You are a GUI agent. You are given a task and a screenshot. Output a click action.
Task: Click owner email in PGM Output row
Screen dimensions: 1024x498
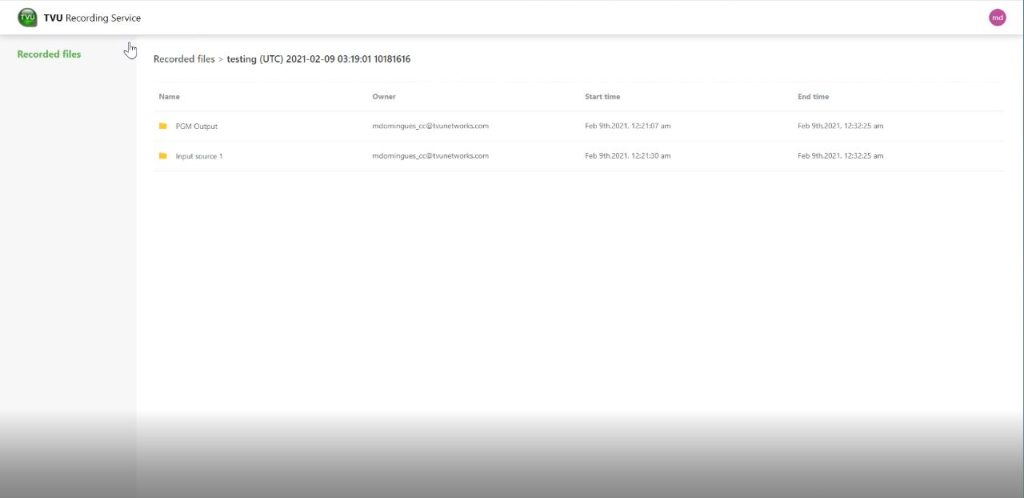tap(430, 126)
